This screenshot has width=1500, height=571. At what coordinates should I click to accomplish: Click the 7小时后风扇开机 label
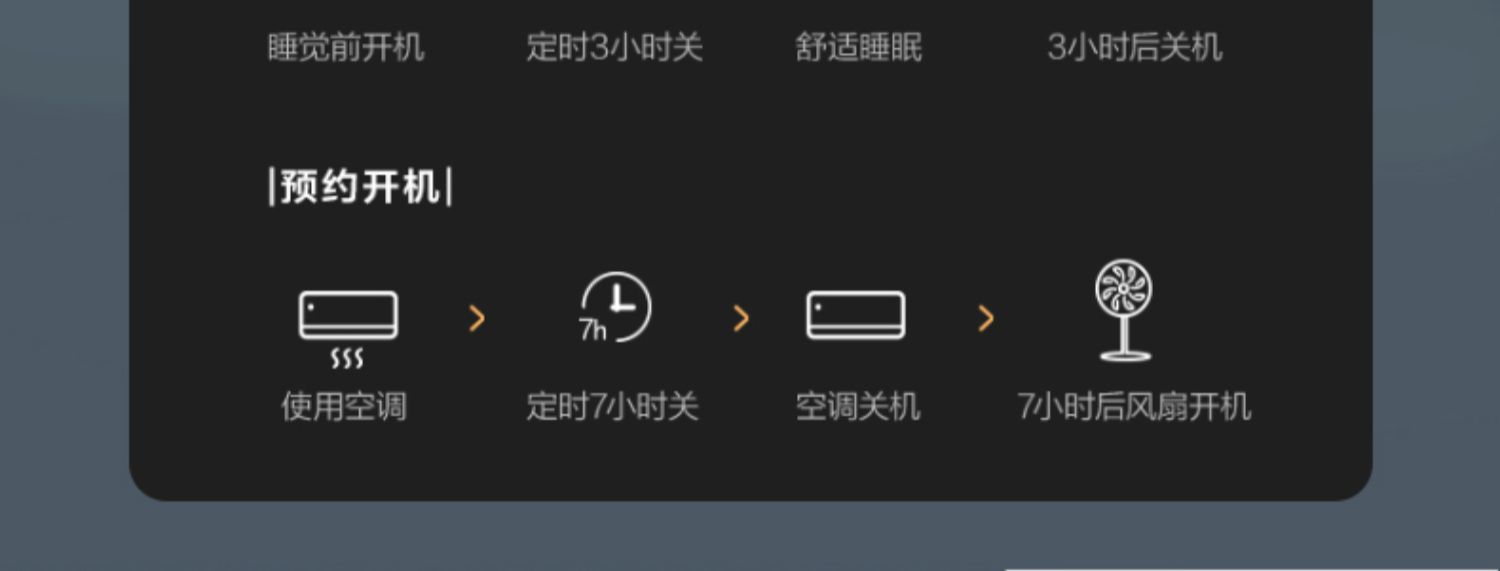1134,407
